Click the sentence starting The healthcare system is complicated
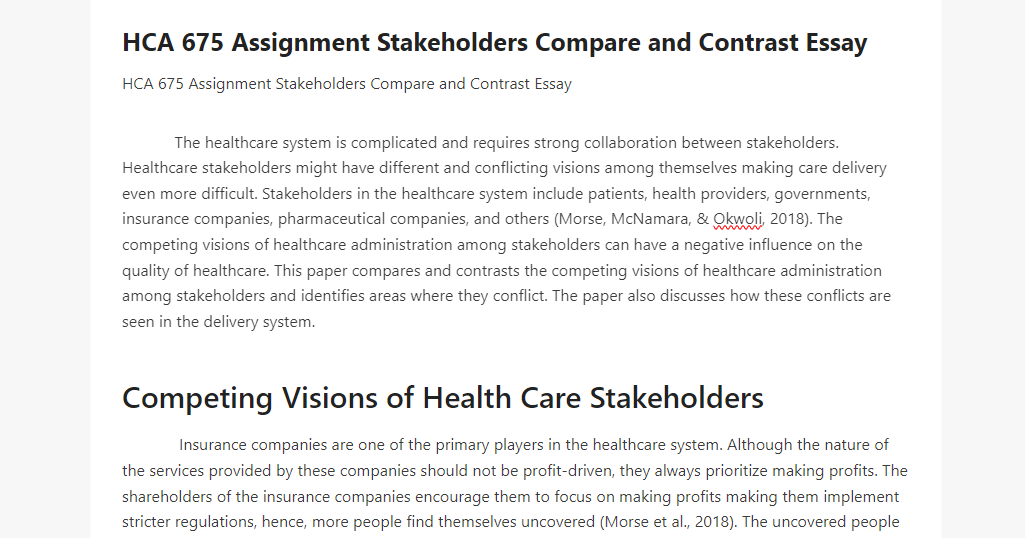 point(507,143)
